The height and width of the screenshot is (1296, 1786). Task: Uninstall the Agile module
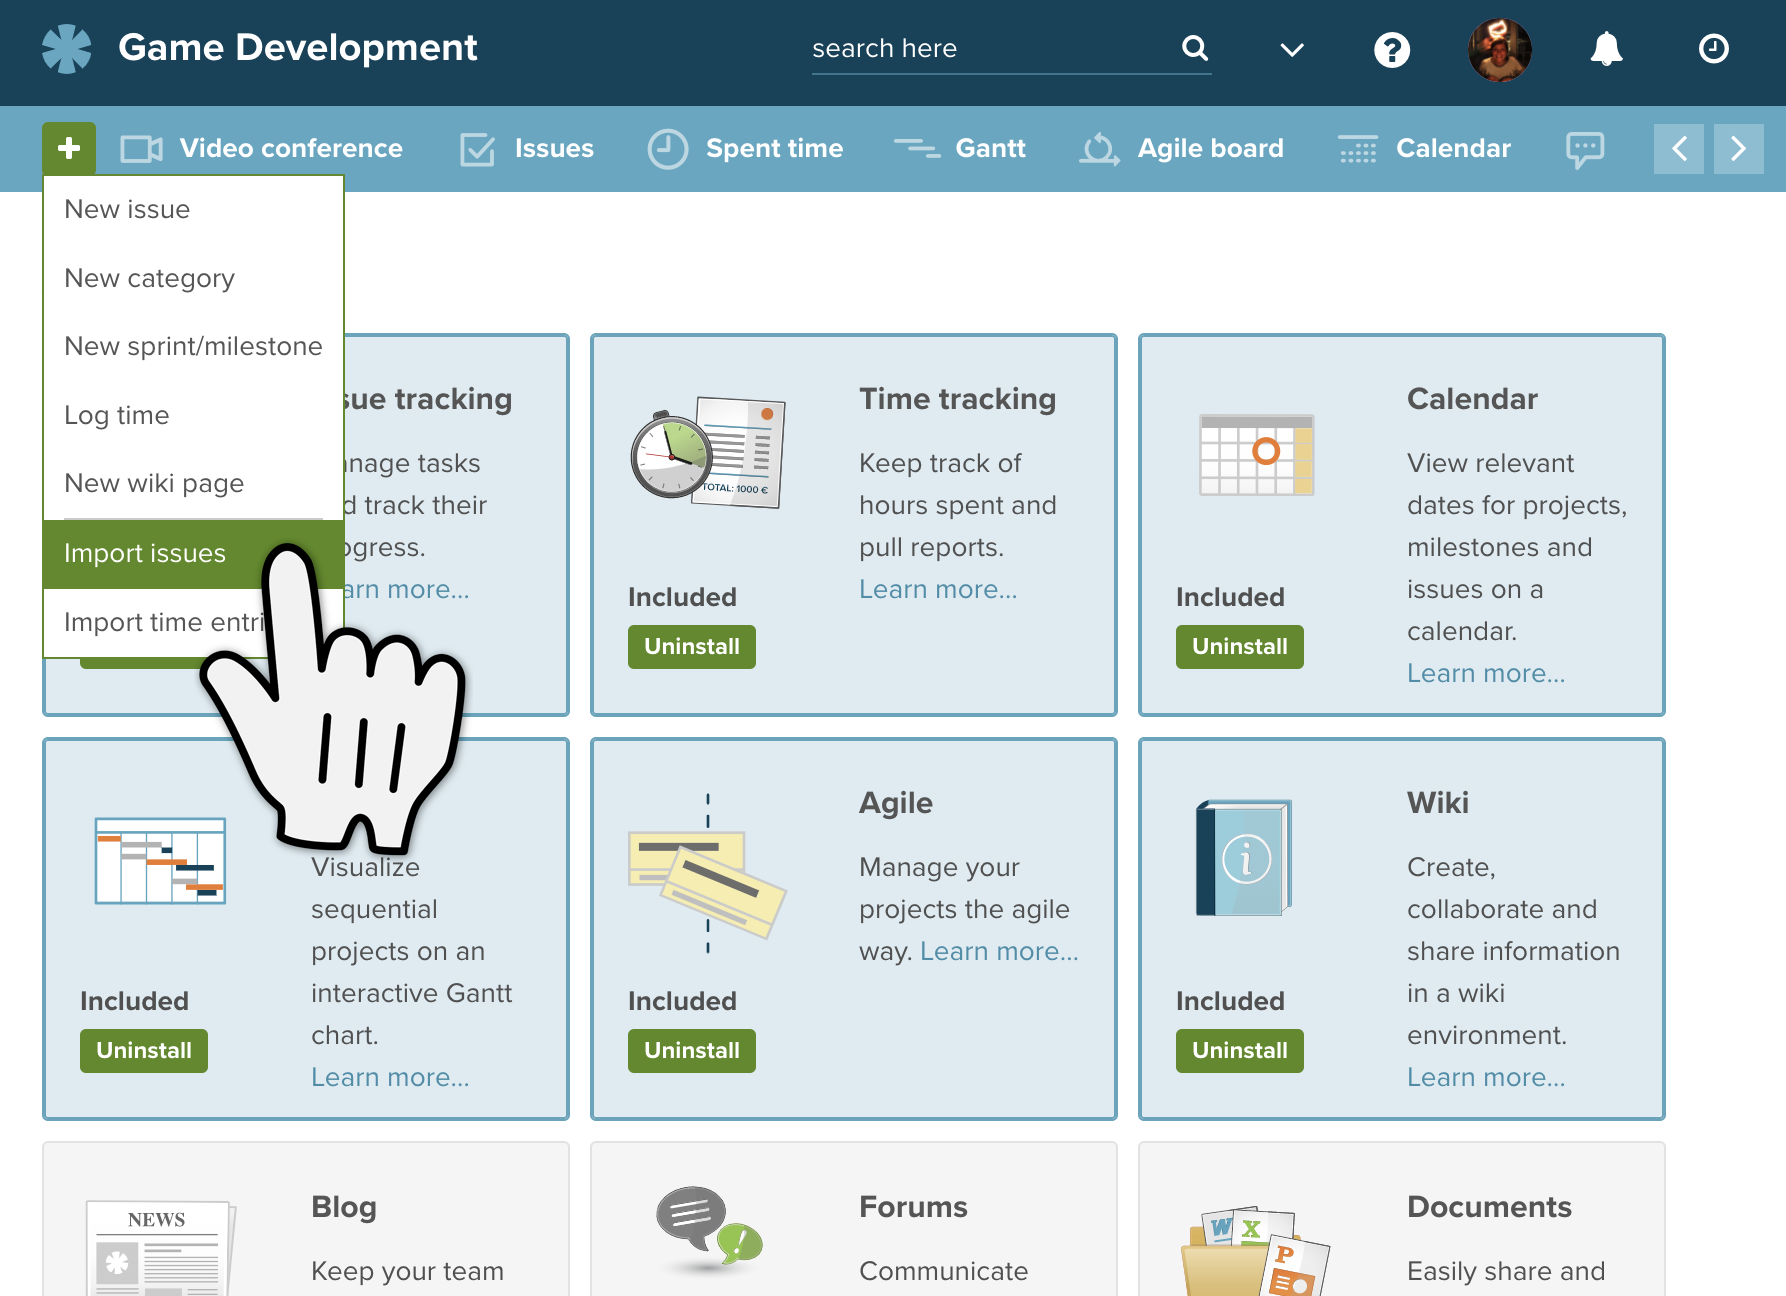click(x=692, y=1051)
